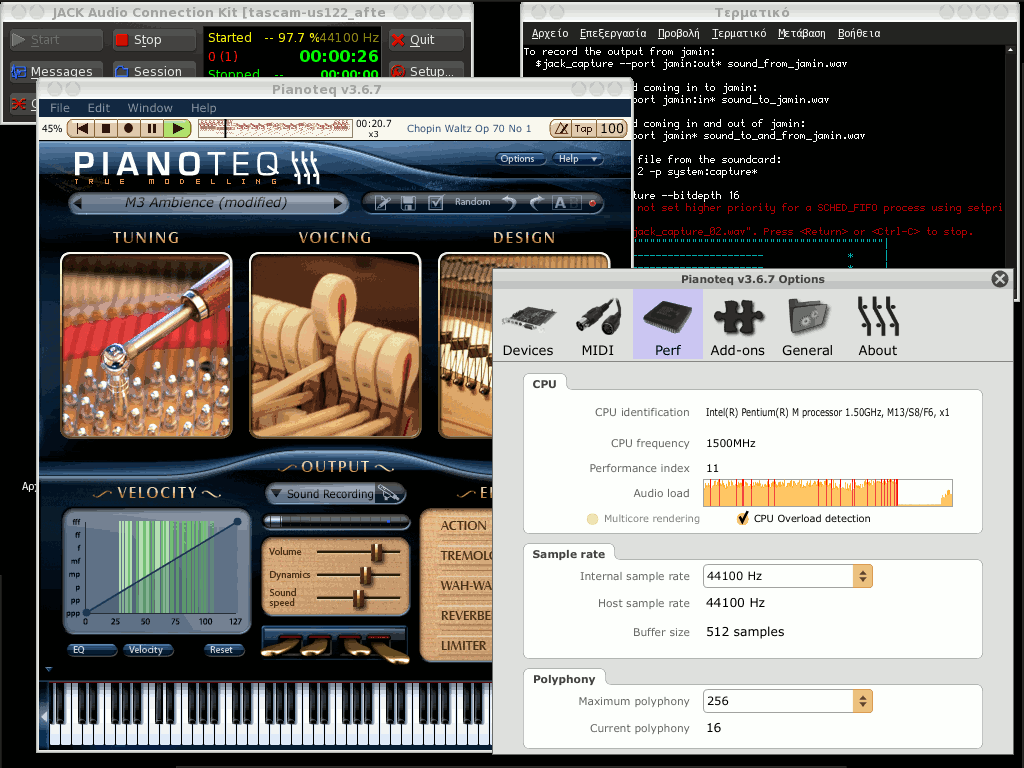The image size is (1024, 768).
Task: Click the tempo value field showing 100
Action: pyautogui.click(x=612, y=129)
